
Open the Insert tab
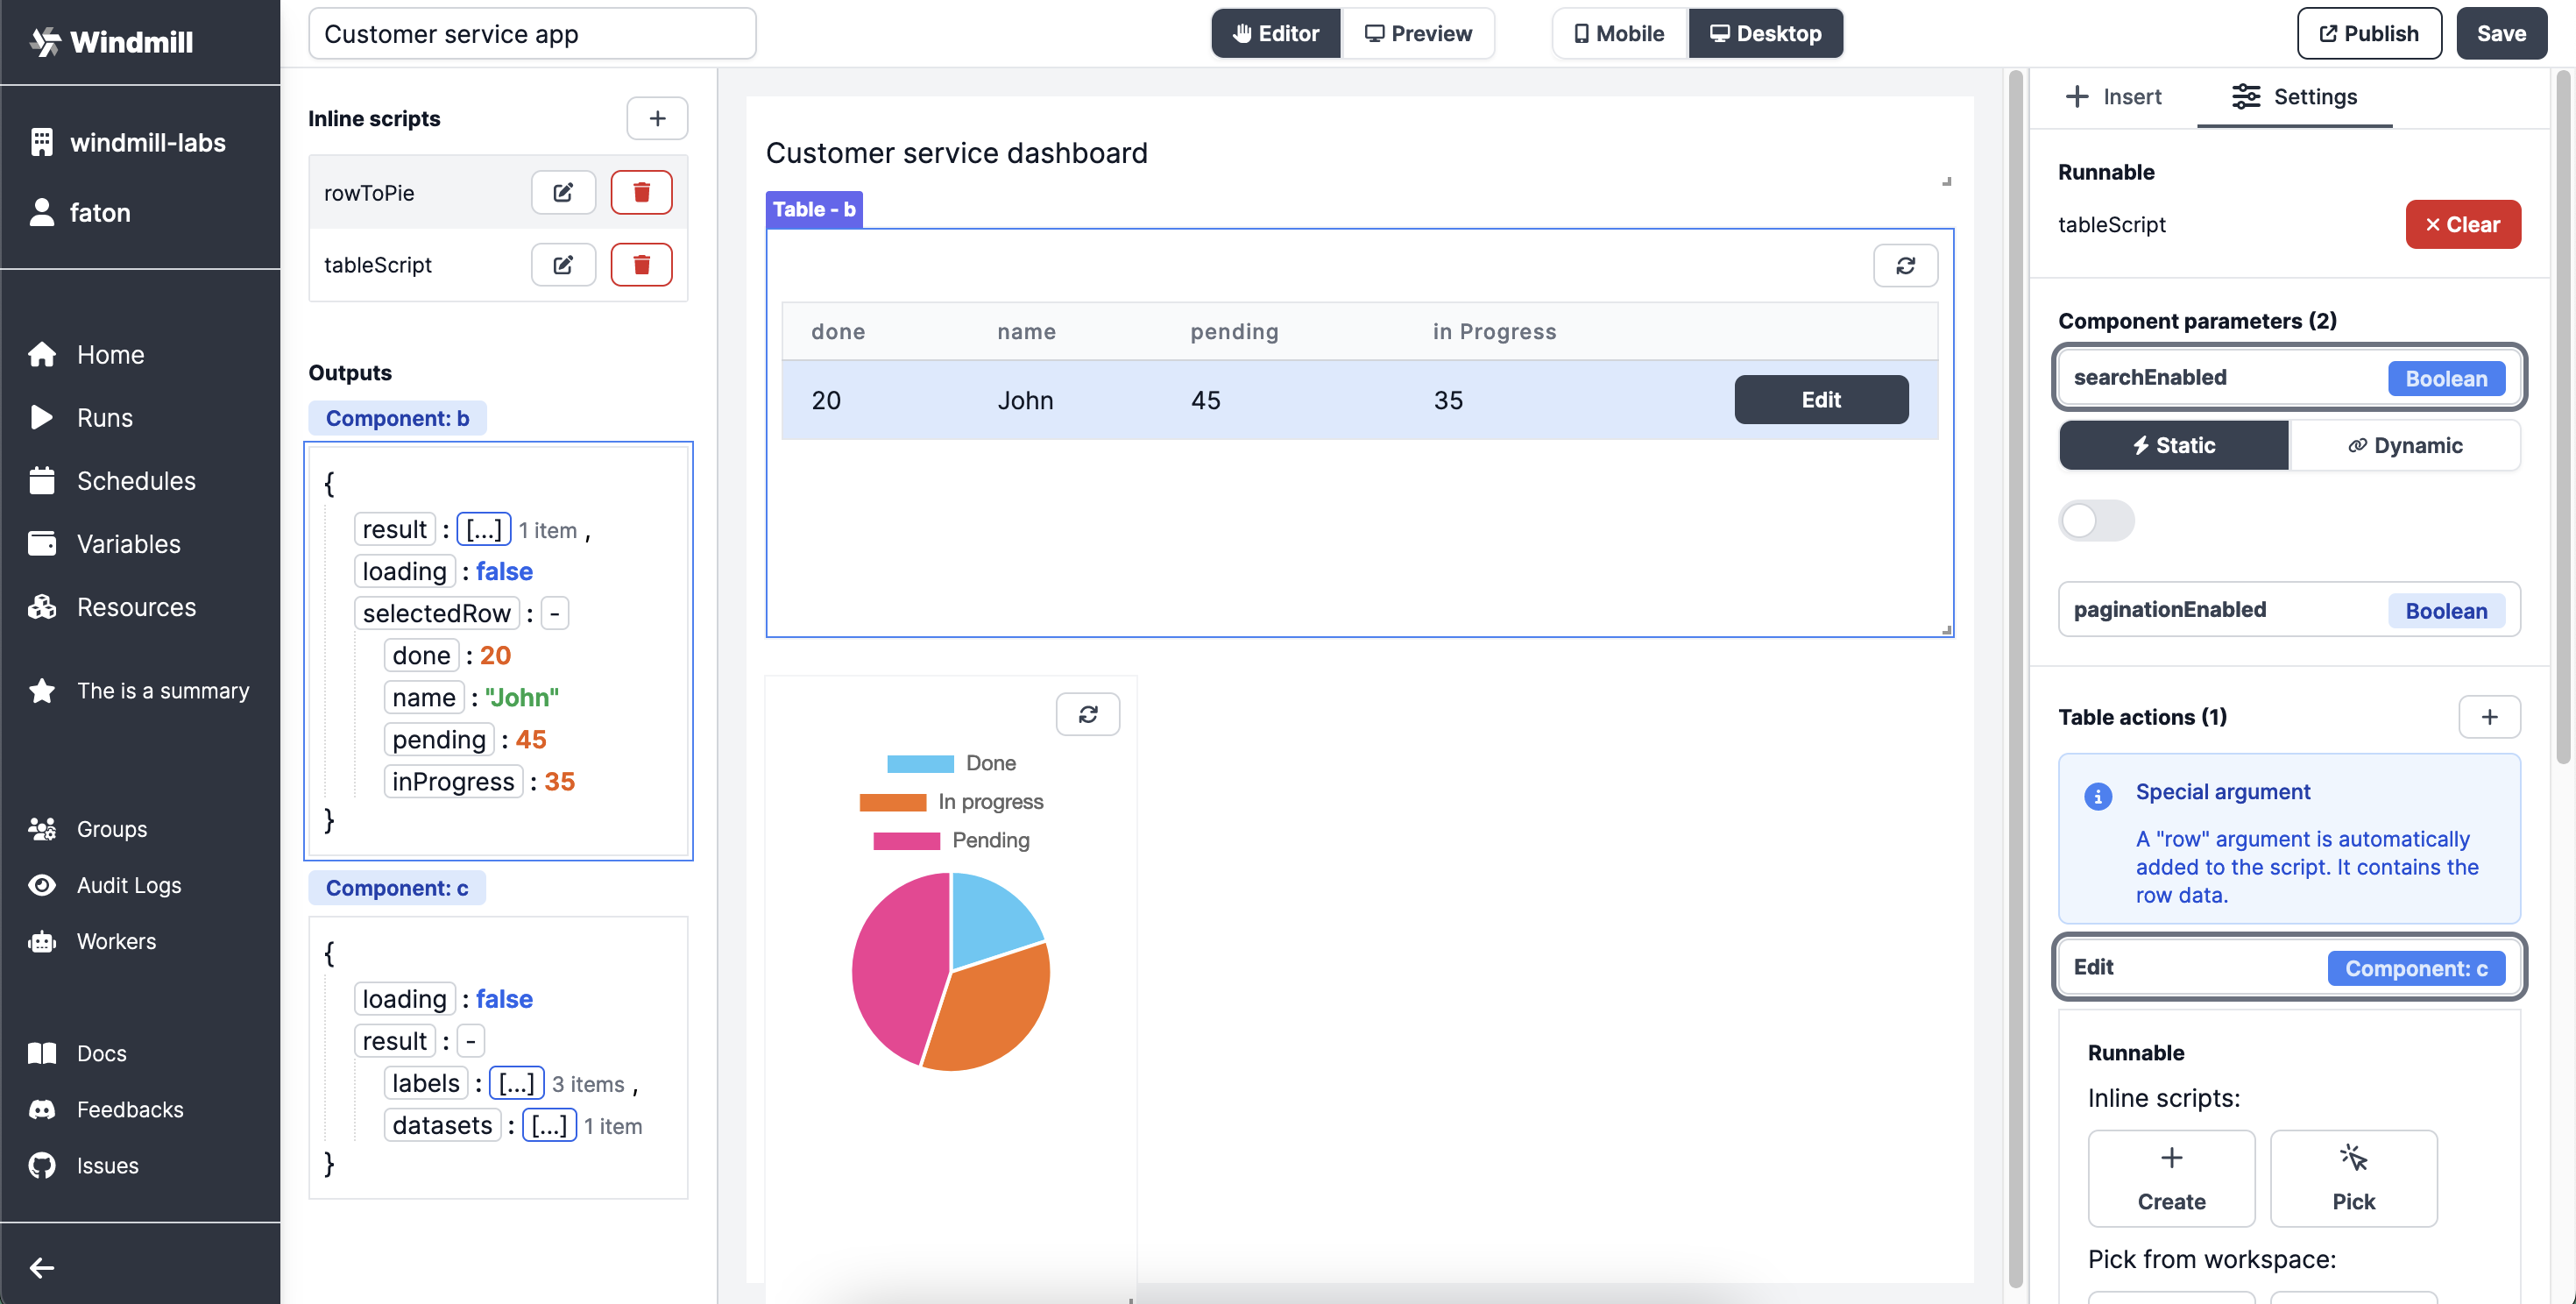(x=2113, y=97)
